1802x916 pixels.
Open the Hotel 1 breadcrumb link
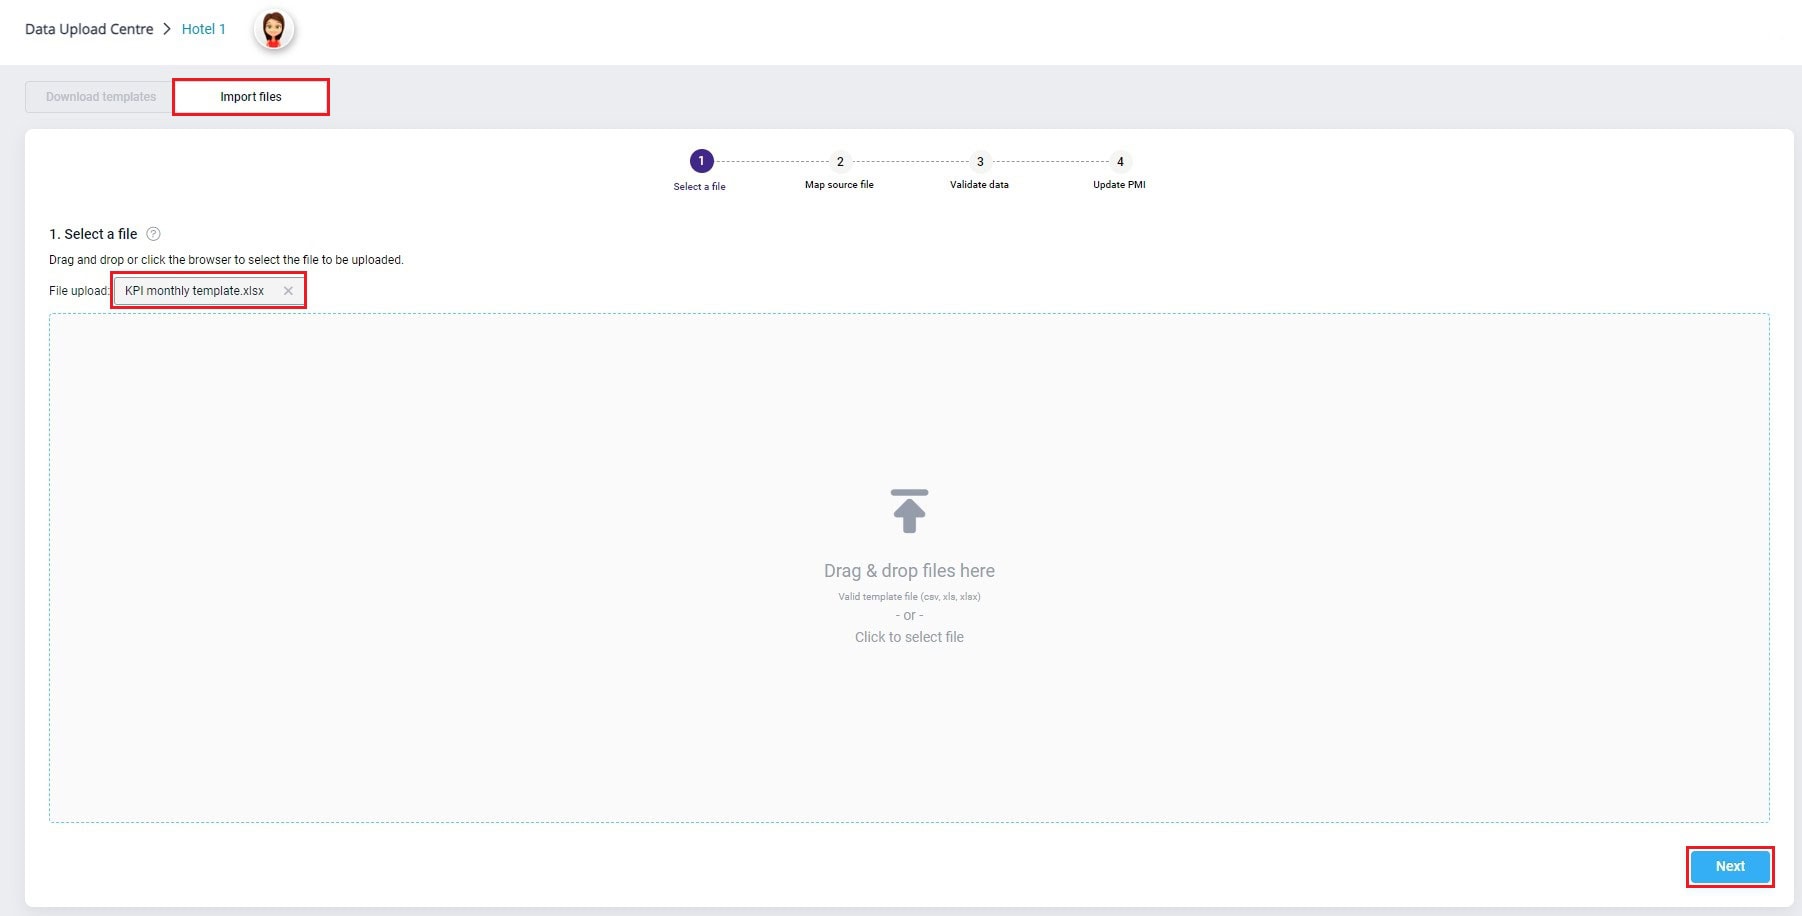pos(203,29)
